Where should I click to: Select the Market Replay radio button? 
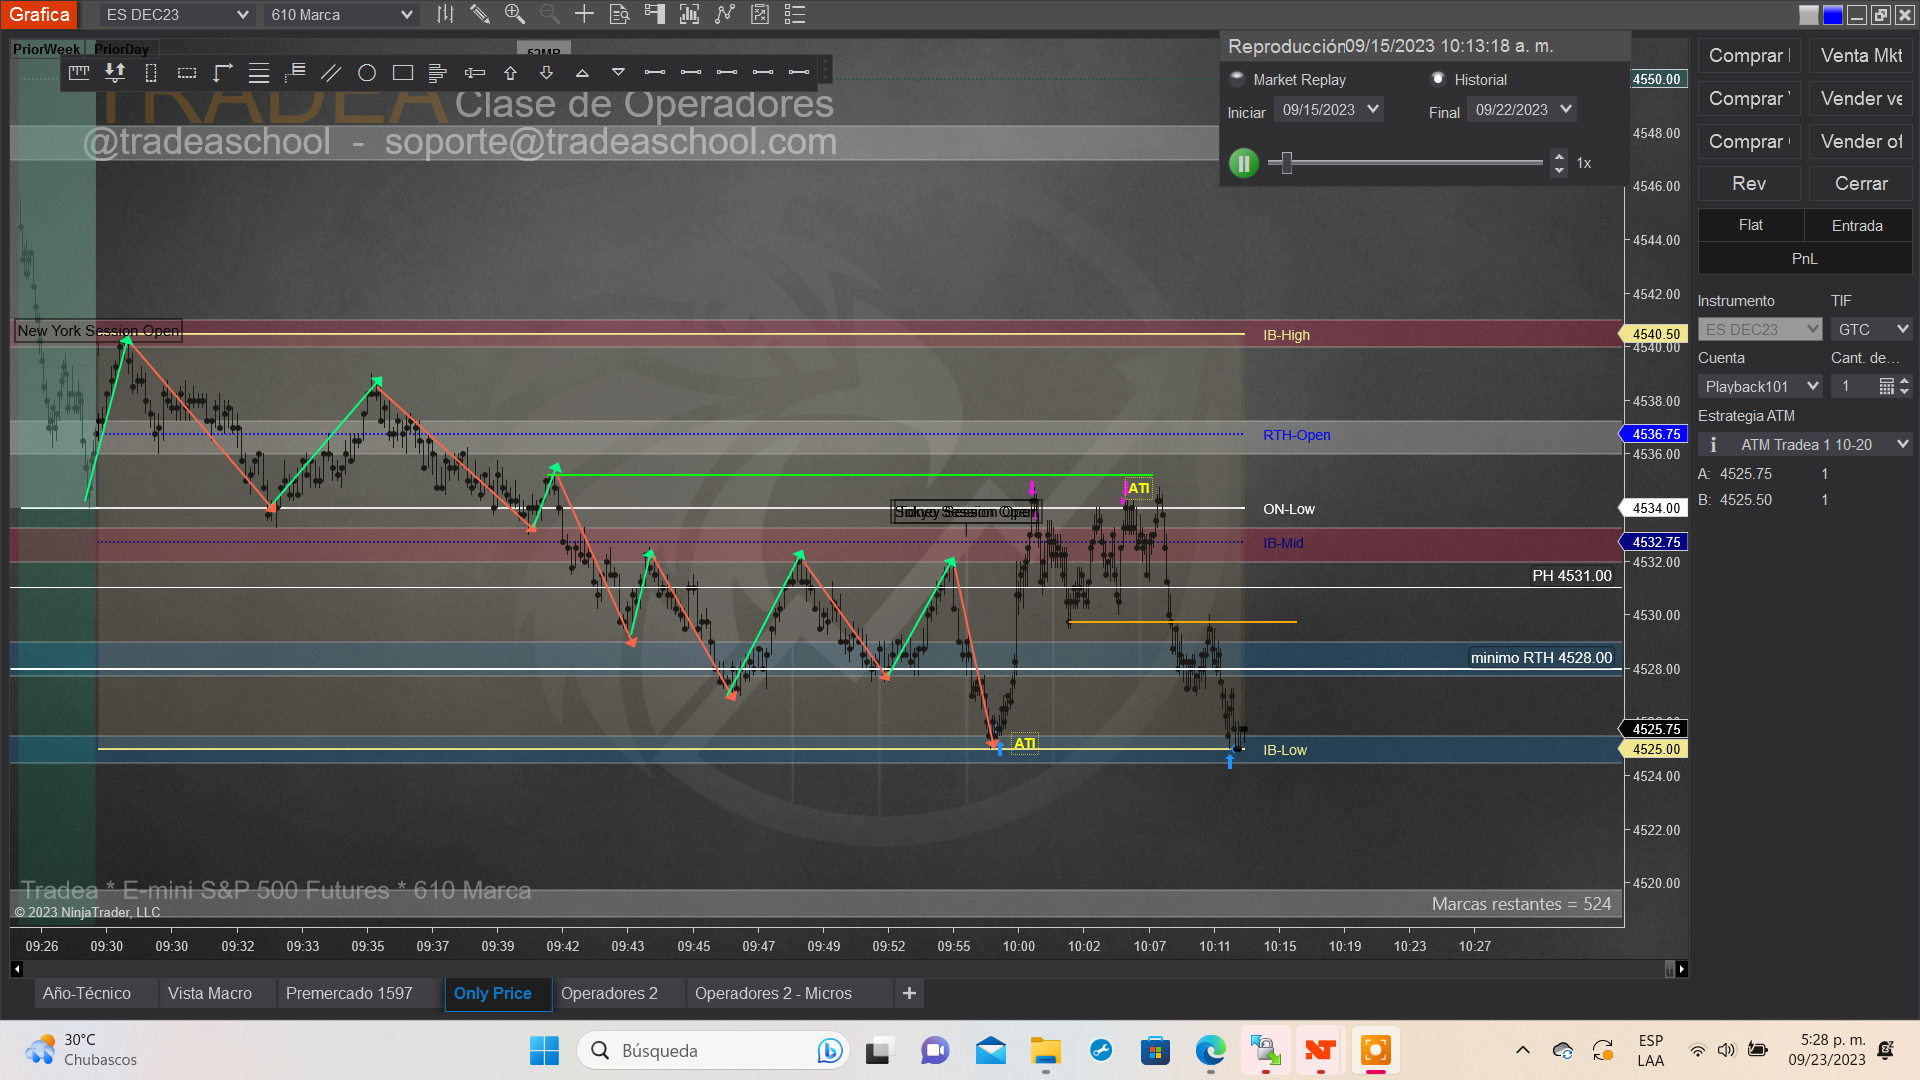pyautogui.click(x=1237, y=78)
